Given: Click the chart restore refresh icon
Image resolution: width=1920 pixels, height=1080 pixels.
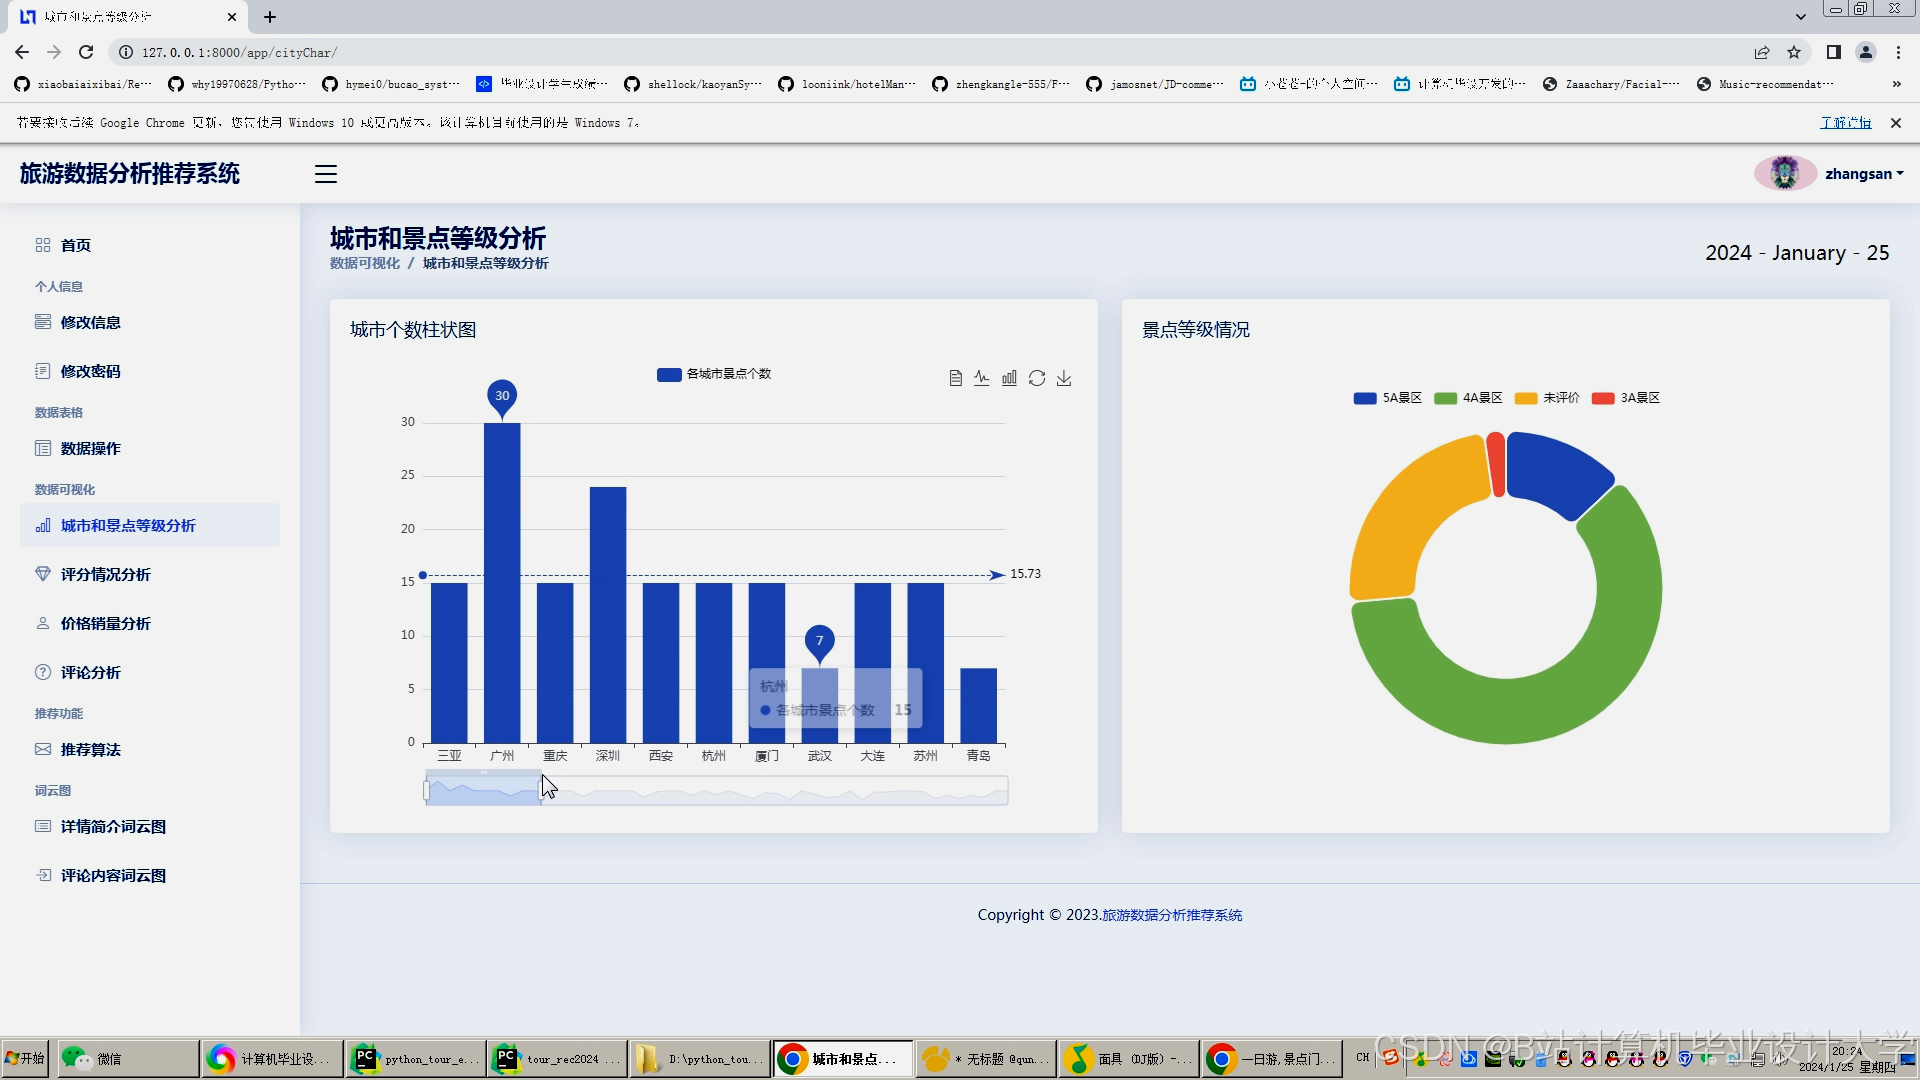Looking at the screenshot, I should [1037, 378].
